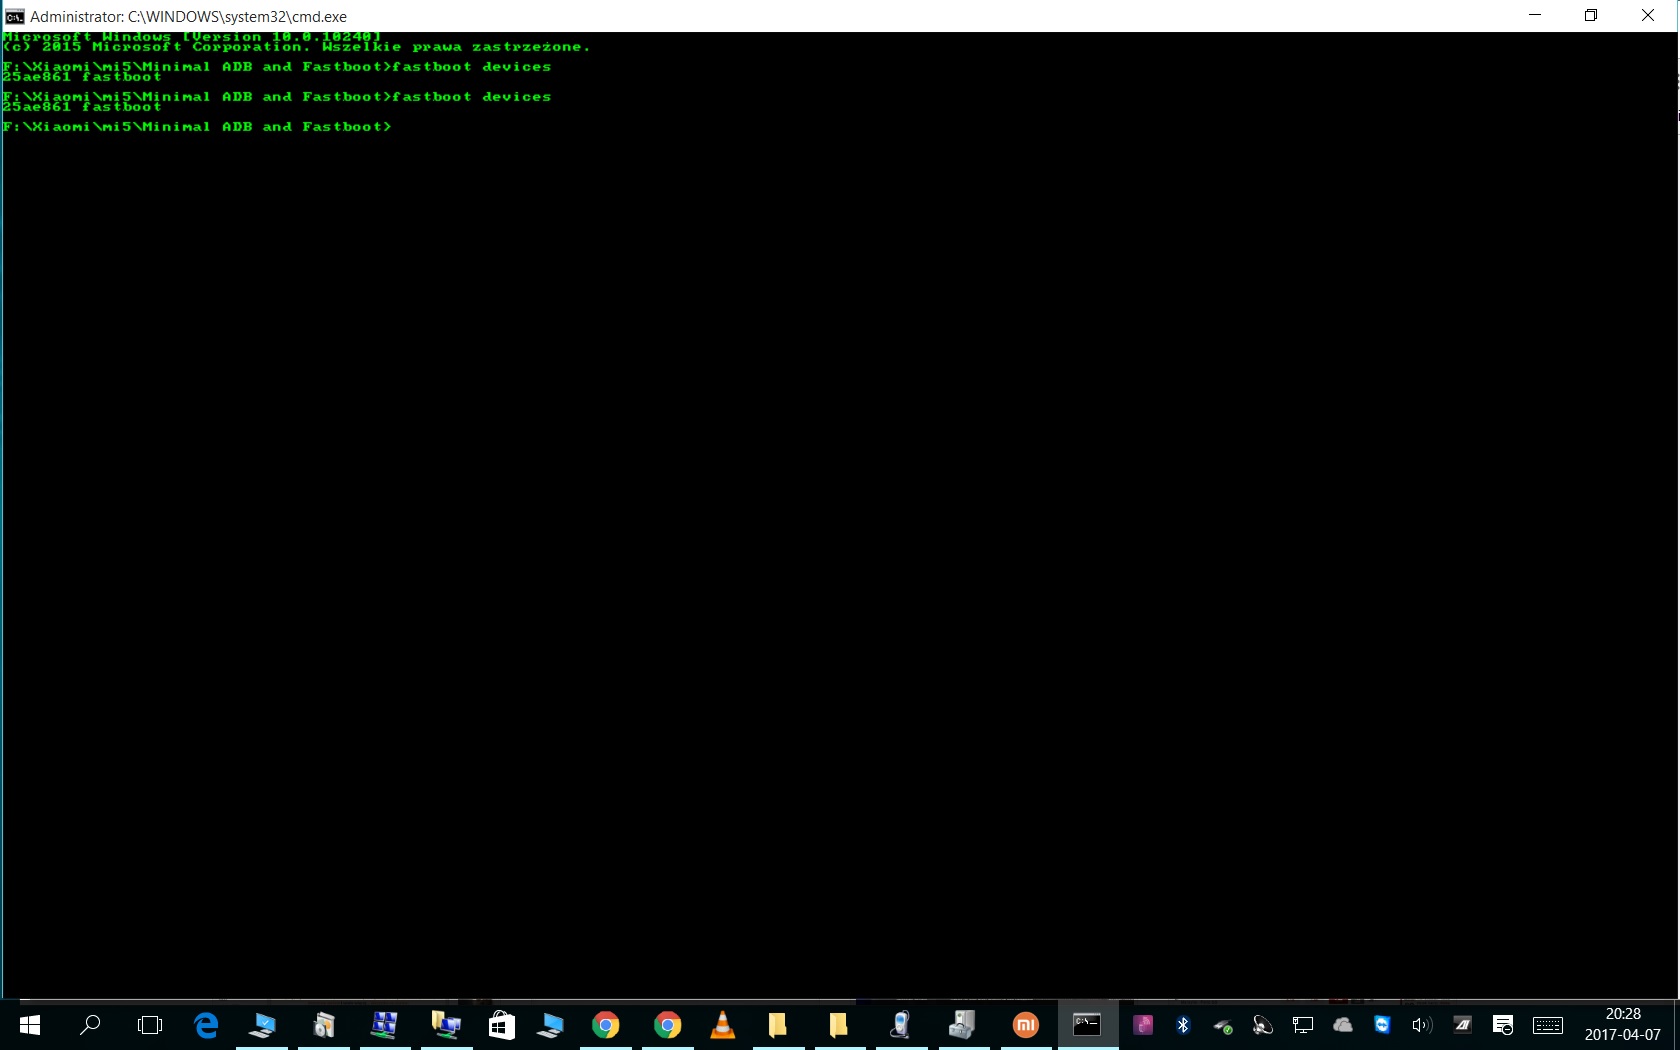Click the Bluetooth tray icon

tap(1183, 1025)
